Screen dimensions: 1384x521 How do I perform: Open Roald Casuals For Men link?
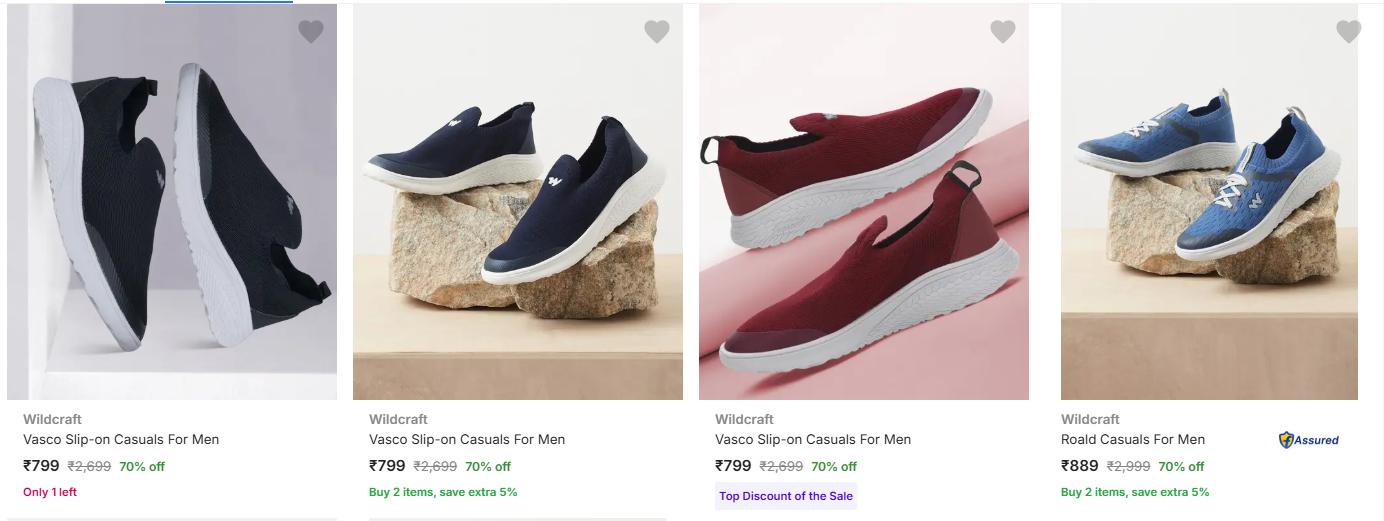click(x=1133, y=440)
